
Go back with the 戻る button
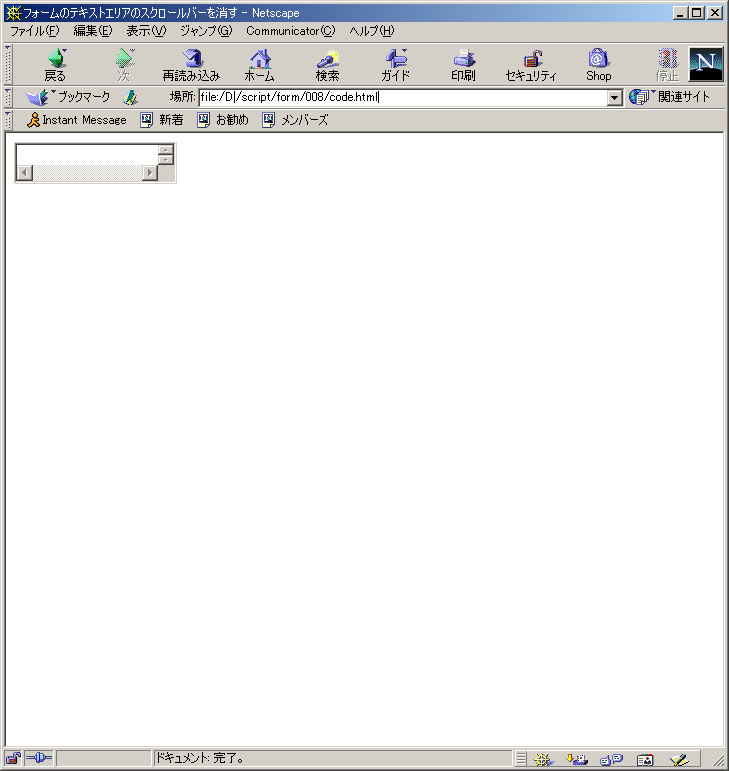(56, 65)
